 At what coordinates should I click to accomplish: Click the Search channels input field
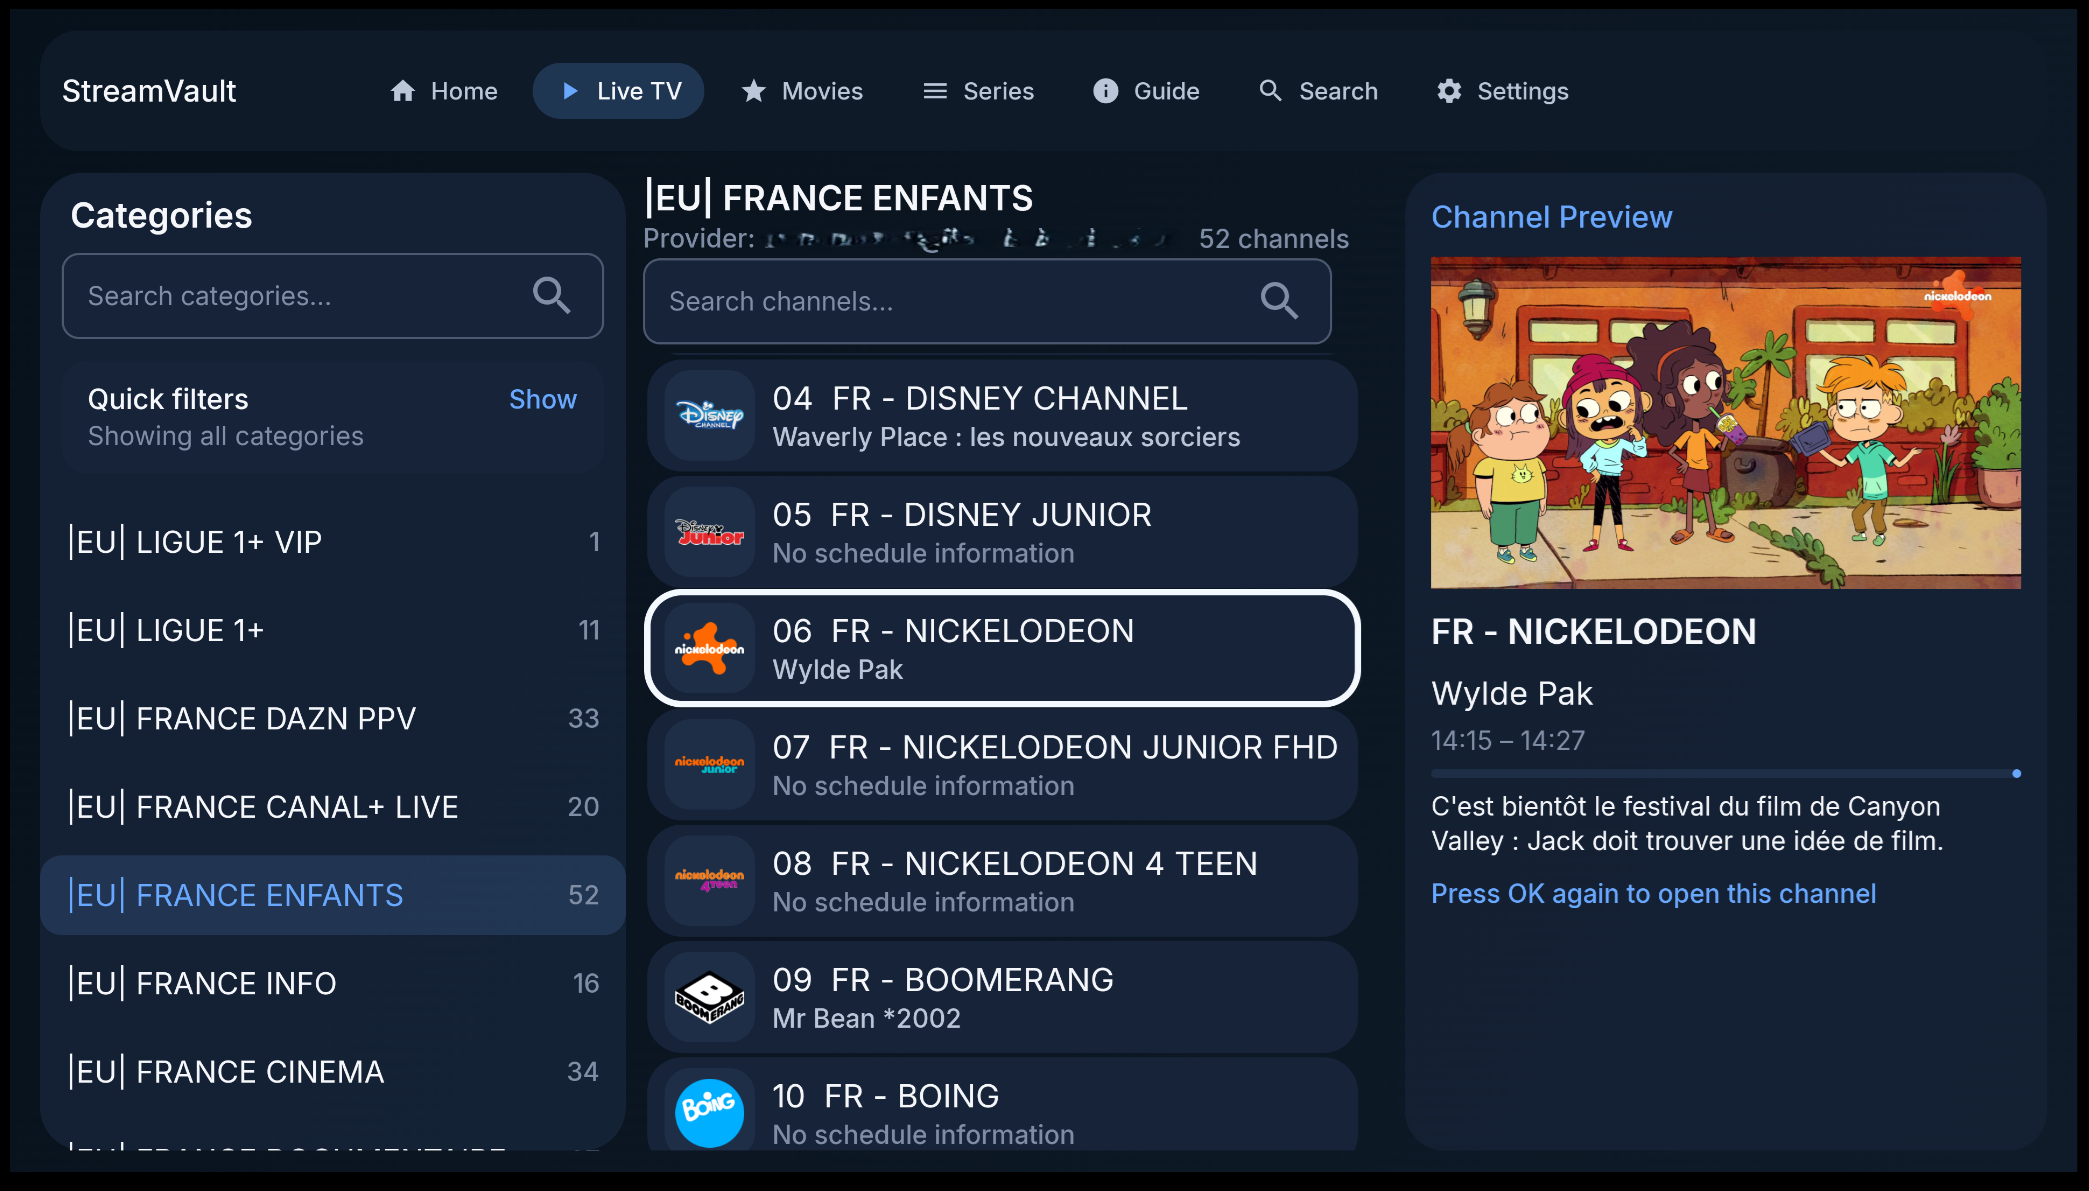pyautogui.click(x=987, y=301)
